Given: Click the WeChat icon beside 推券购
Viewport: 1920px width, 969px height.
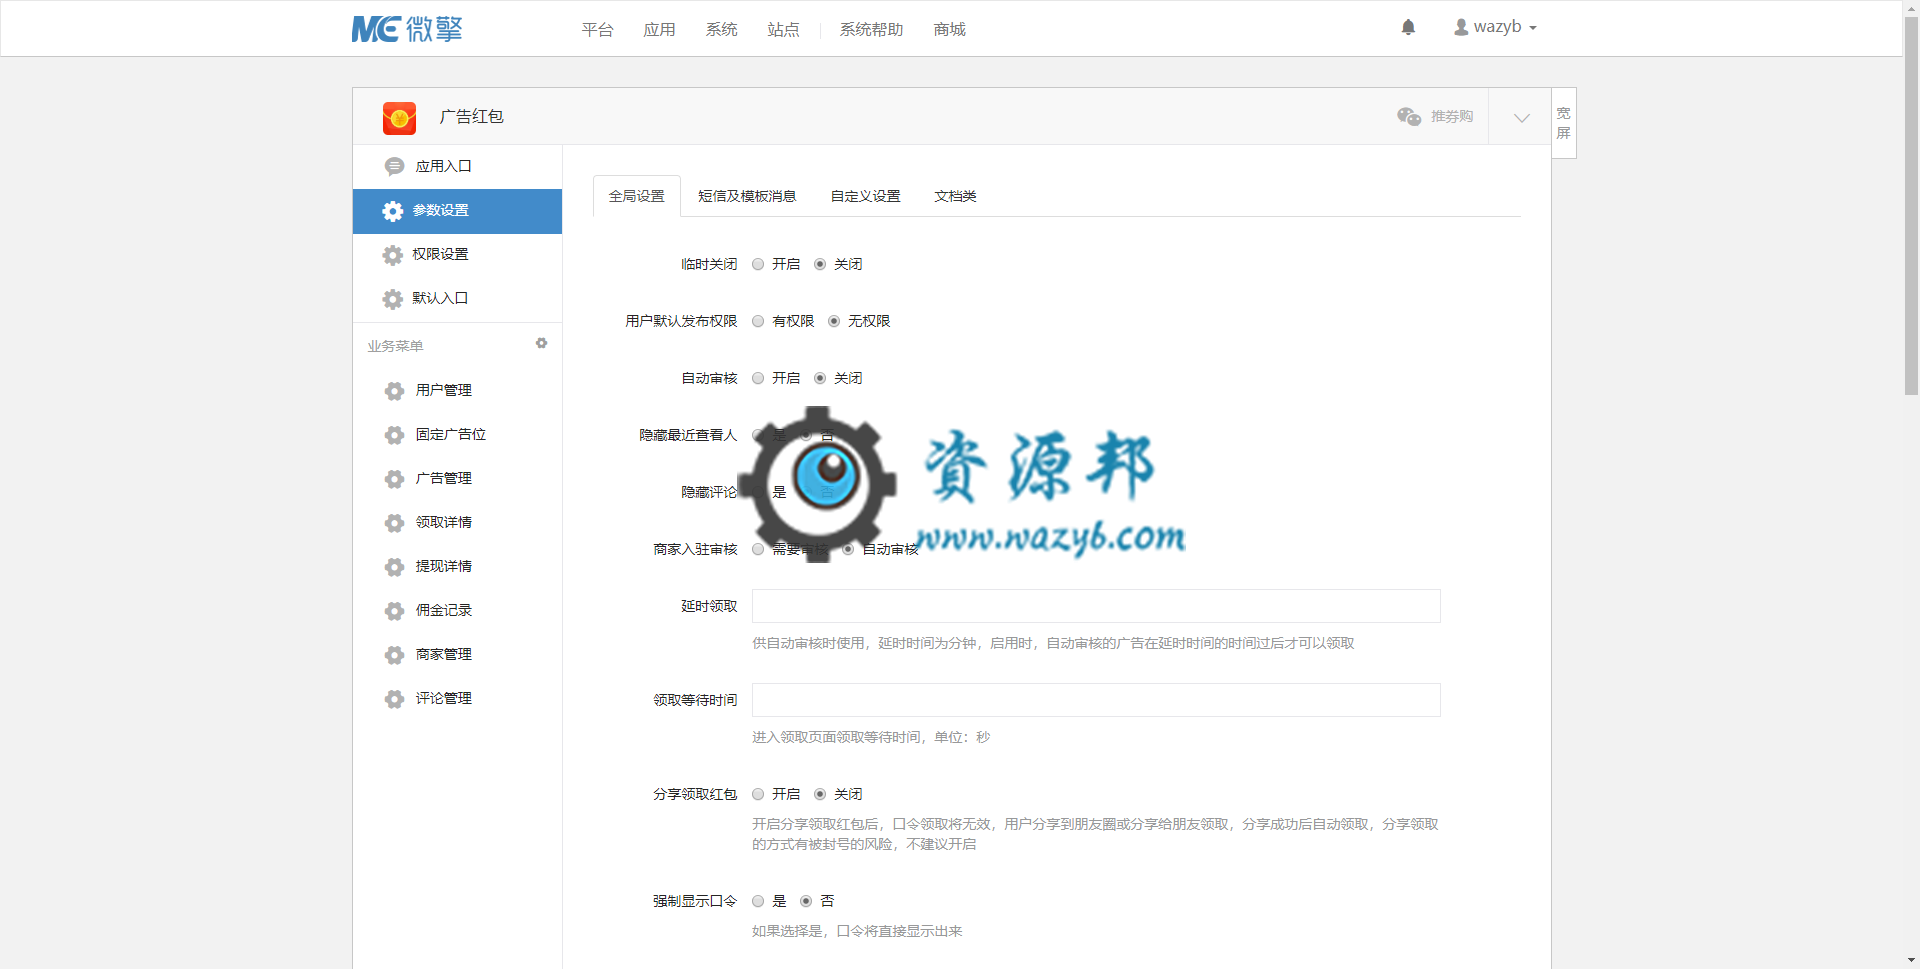Looking at the screenshot, I should tap(1409, 116).
